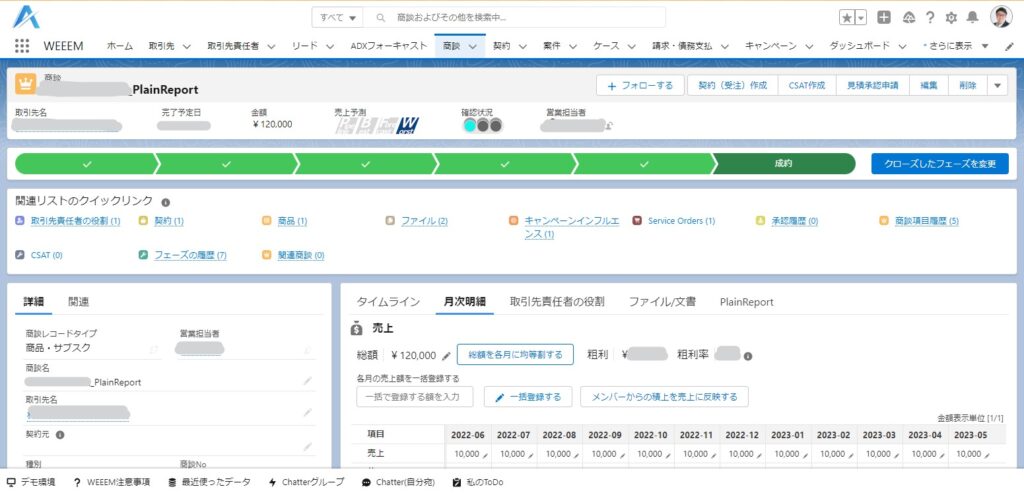Click the first completed stage in path

tap(87, 164)
